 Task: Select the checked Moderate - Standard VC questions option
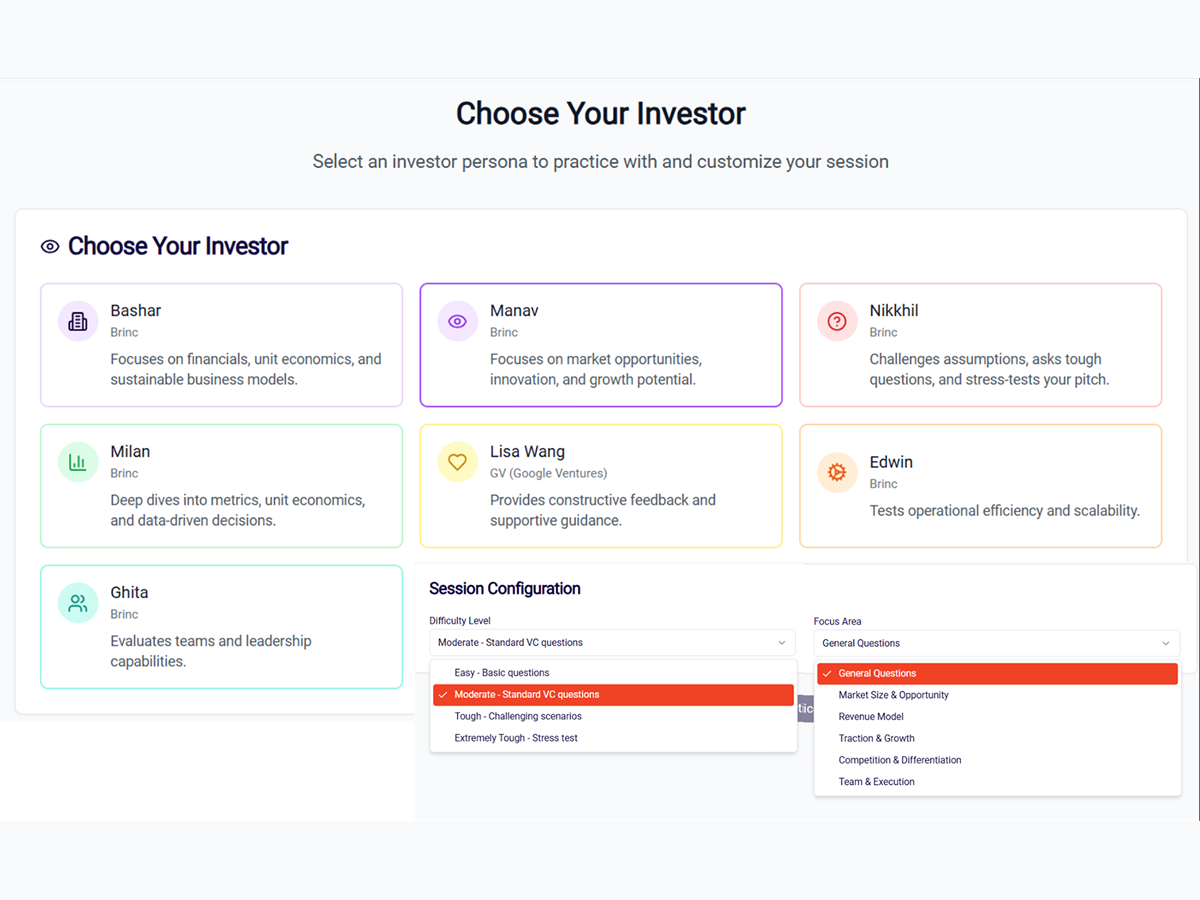(x=613, y=695)
